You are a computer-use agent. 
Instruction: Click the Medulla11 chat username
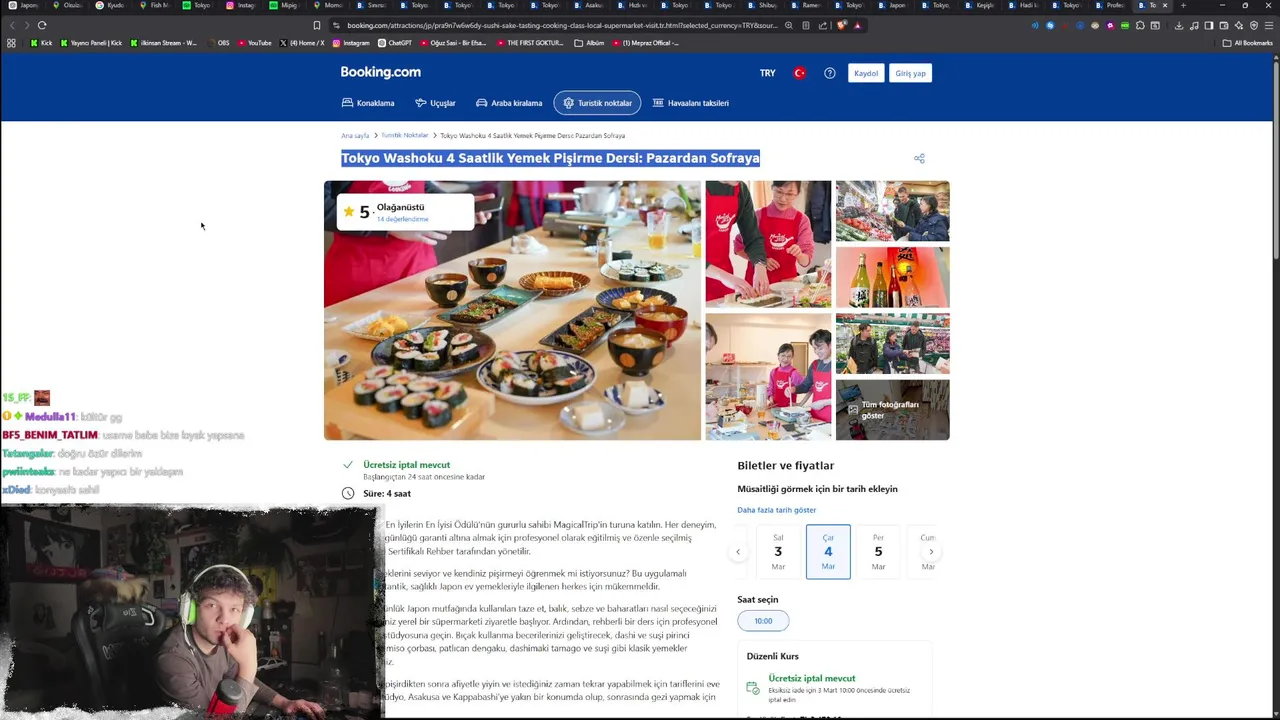(49, 416)
